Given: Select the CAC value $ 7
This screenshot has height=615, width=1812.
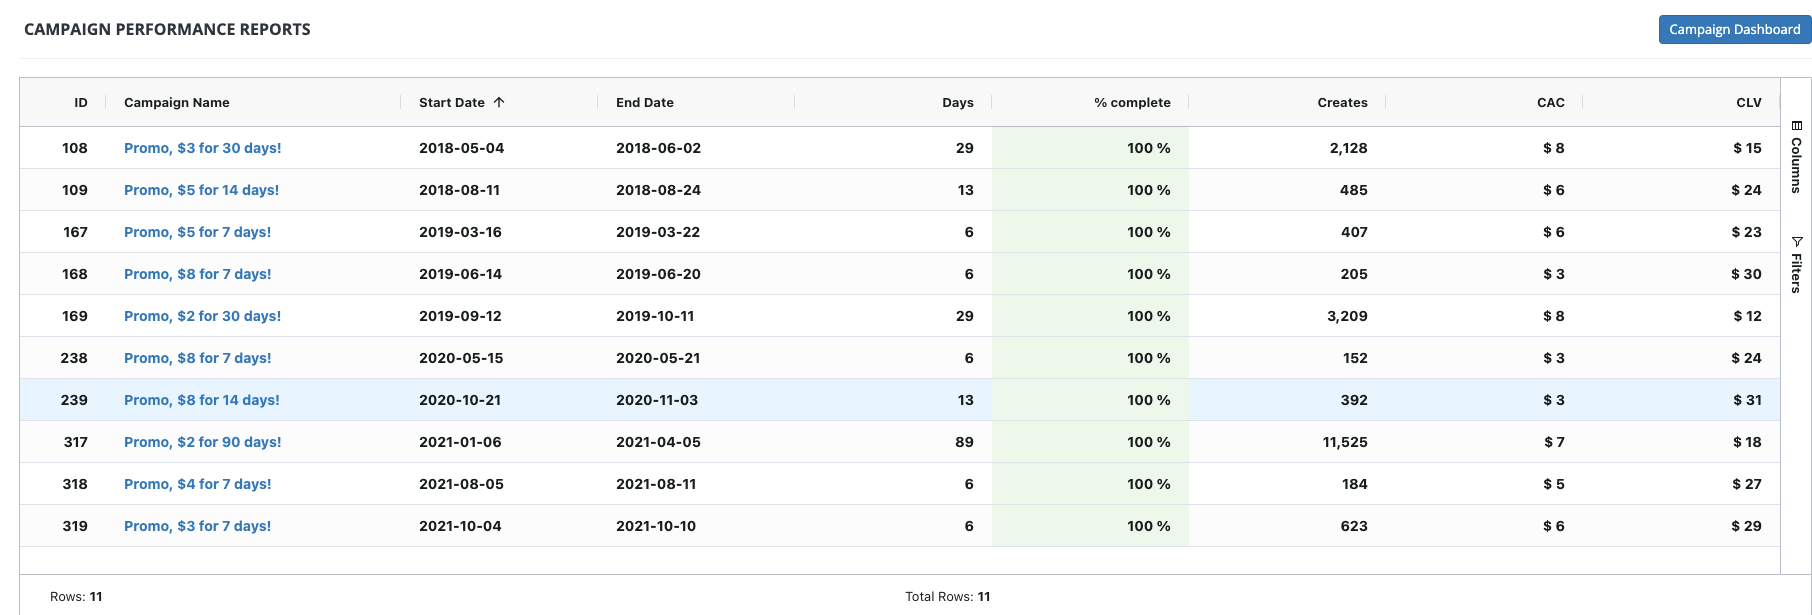Looking at the screenshot, I should tap(1554, 442).
